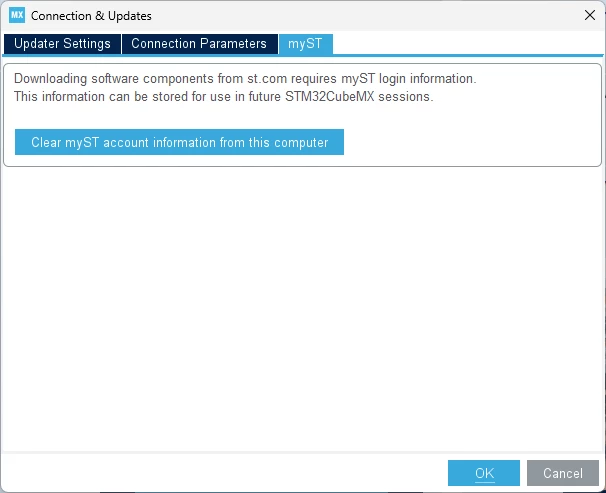Click the 'stored for use in future STM32CubeMX sessions' line
This screenshot has height=493, width=606.
click(x=223, y=97)
